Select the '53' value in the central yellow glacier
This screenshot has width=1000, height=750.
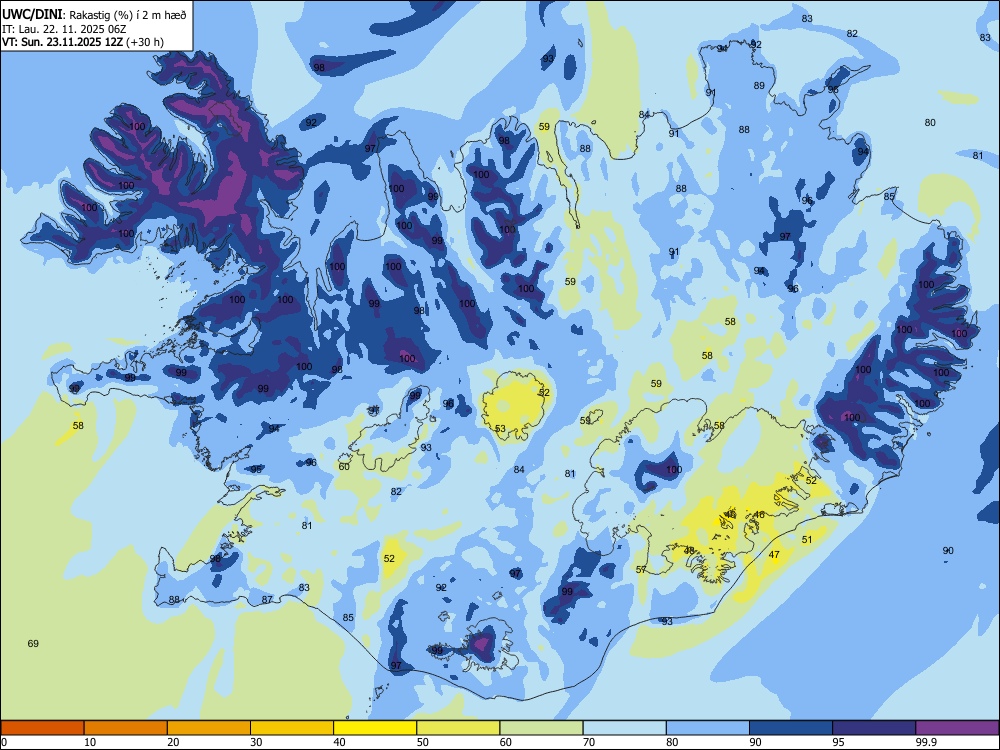pyautogui.click(x=500, y=429)
